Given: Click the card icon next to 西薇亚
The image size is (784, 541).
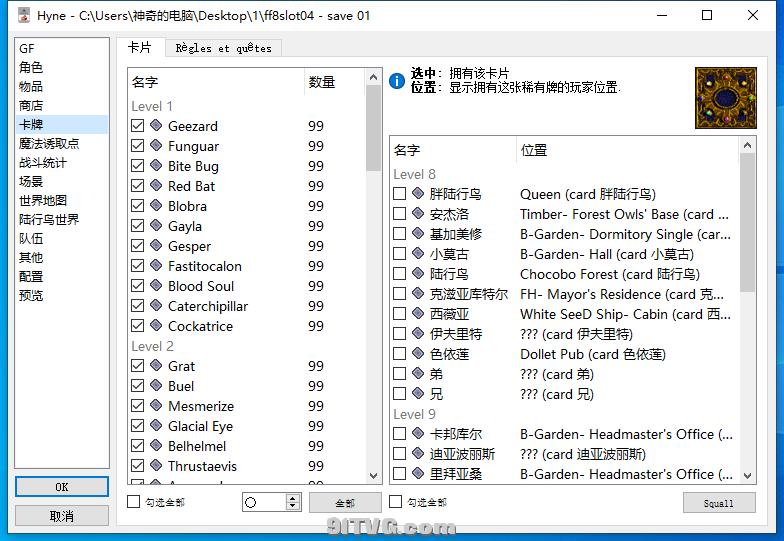Looking at the screenshot, I should [418, 314].
